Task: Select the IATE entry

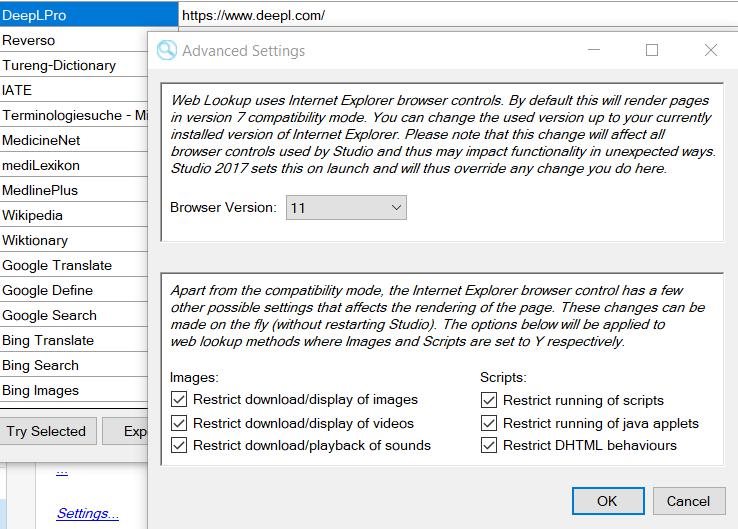Action: click(74, 90)
